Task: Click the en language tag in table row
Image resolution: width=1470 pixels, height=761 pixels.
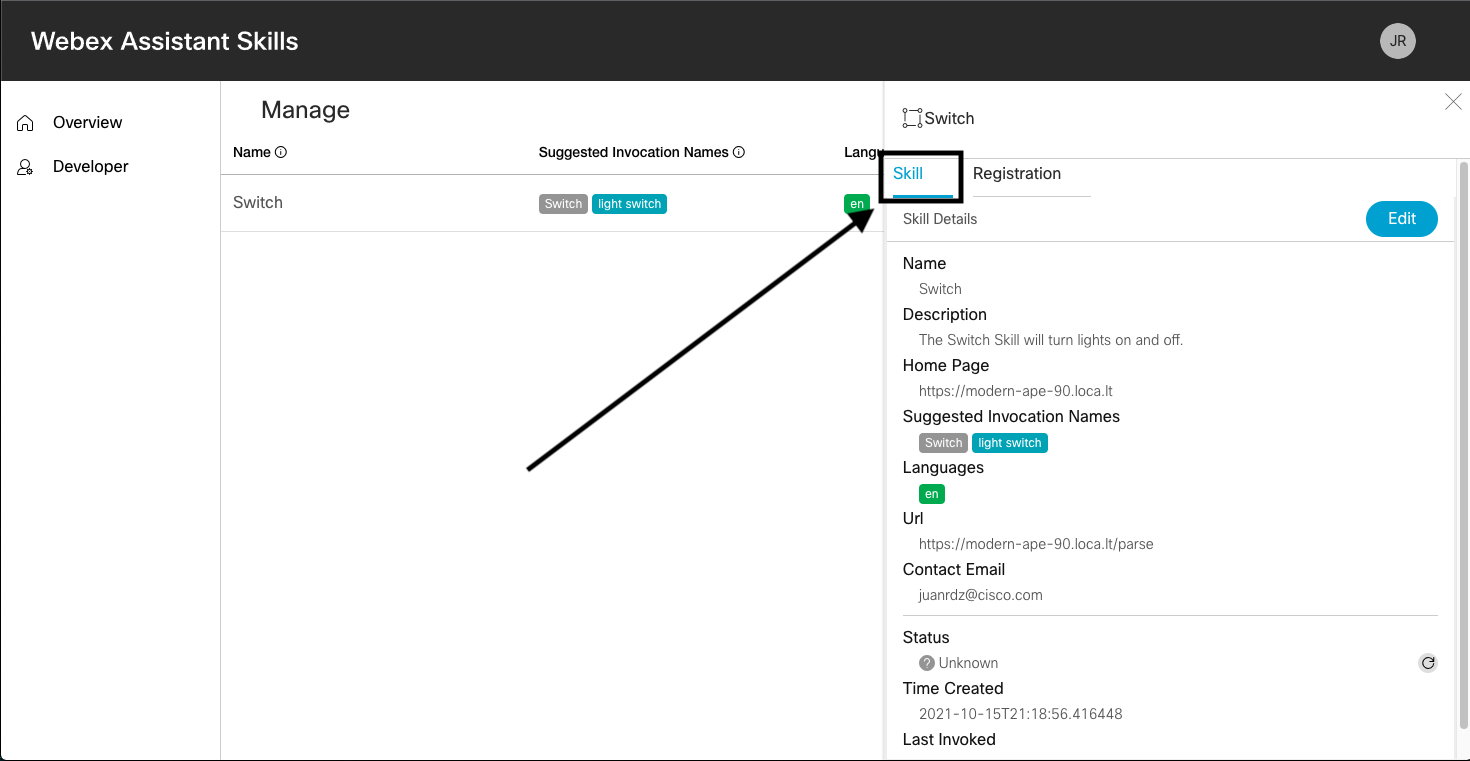Action: coord(857,204)
